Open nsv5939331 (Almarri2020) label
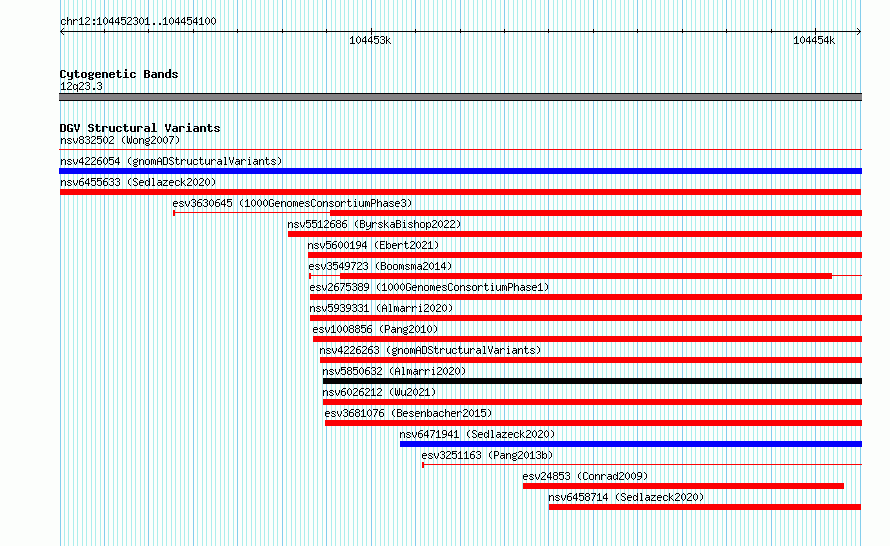890x546 pixels. pyautogui.click(x=381, y=308)
